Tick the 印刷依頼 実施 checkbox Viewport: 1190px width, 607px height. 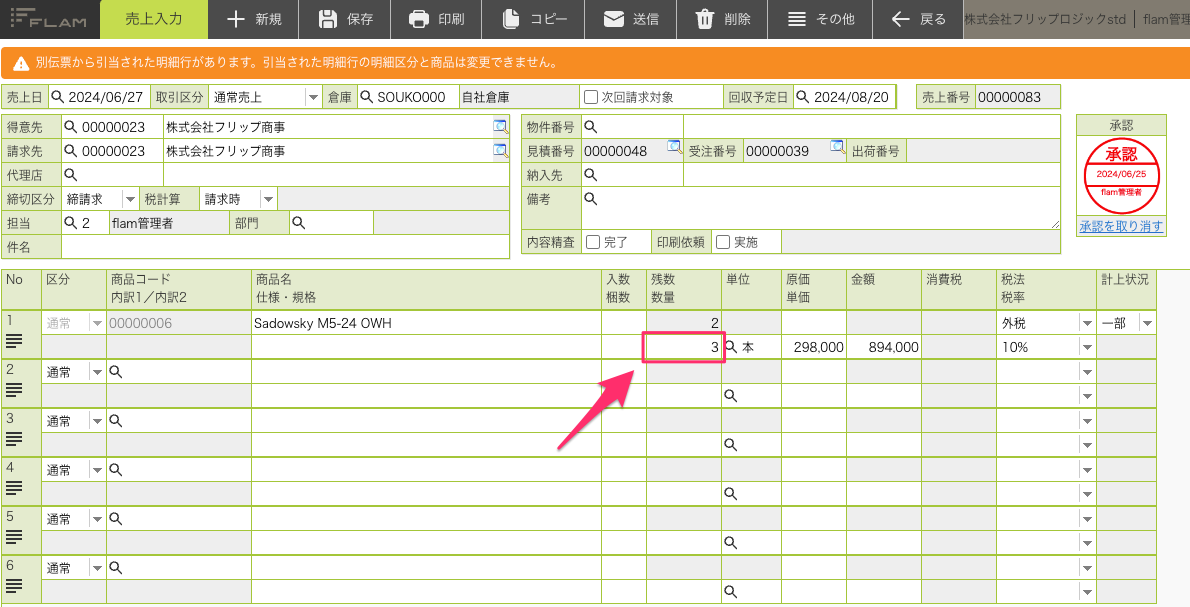723,242
